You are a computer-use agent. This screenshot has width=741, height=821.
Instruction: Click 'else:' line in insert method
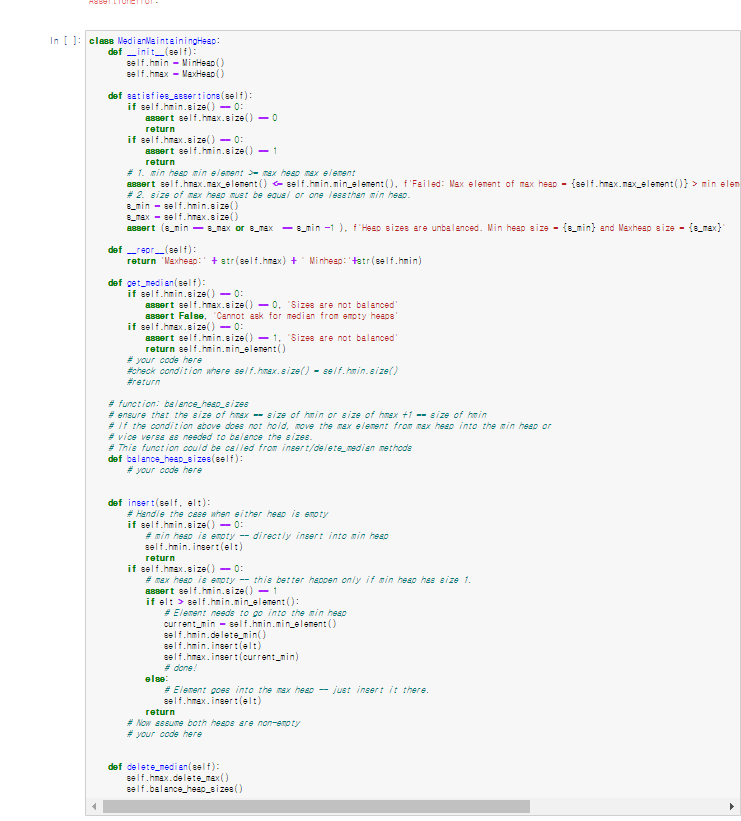click(157, 679)
